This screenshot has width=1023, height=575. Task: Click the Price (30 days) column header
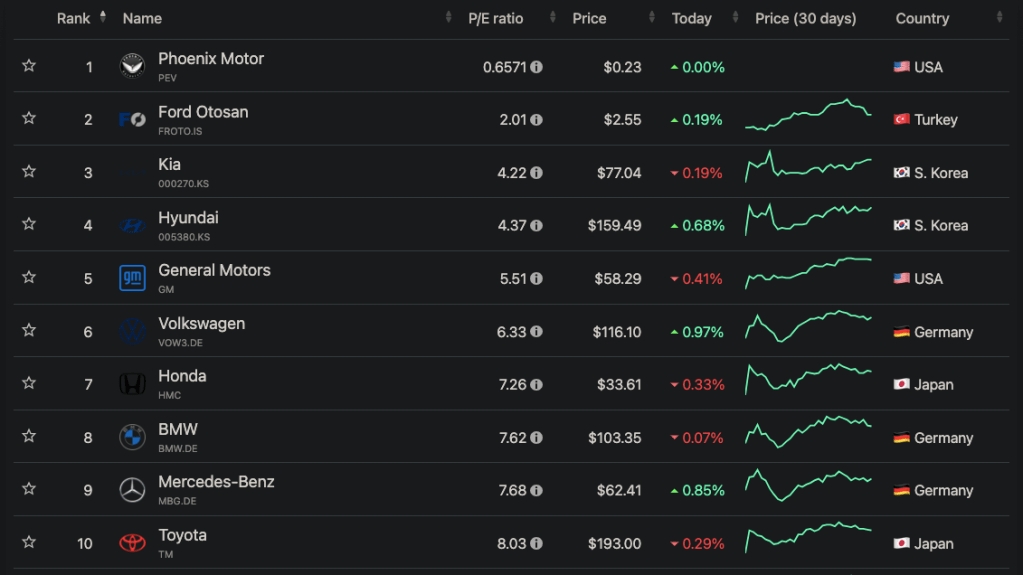coord(805,18)
